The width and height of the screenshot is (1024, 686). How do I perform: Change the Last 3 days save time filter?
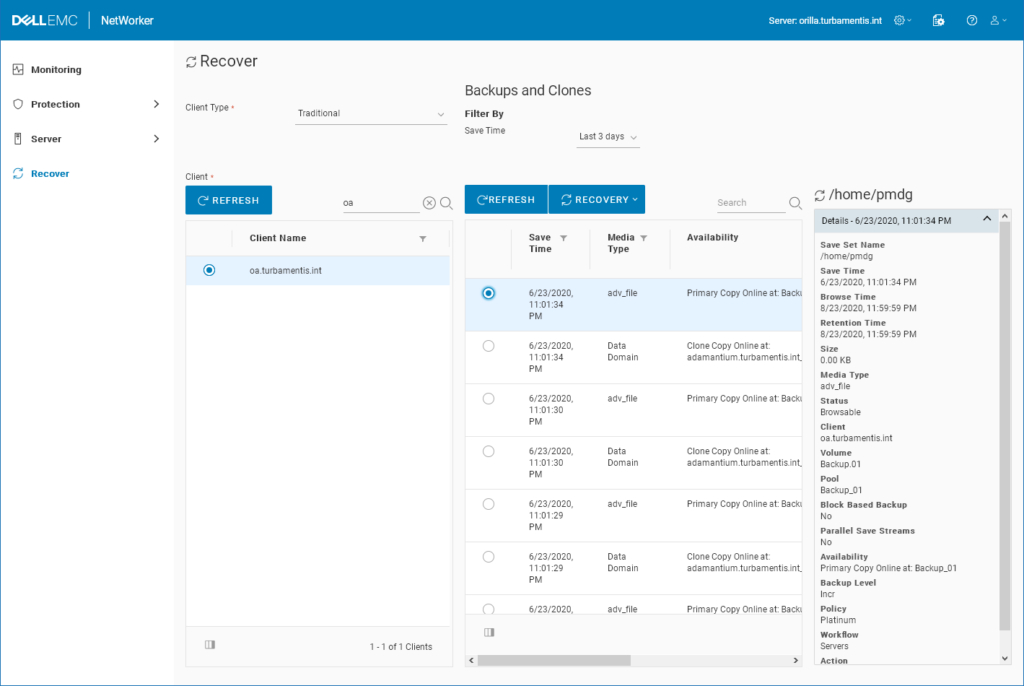(x=607, y=139)
